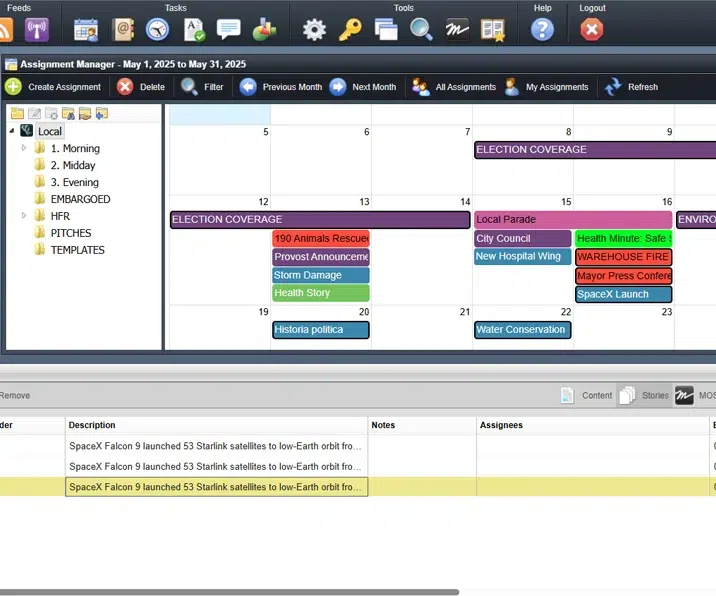The width and height of the screenshot is (716, 596).
Task: Select the Provost Announcement assignment
Action: [321, 257]
